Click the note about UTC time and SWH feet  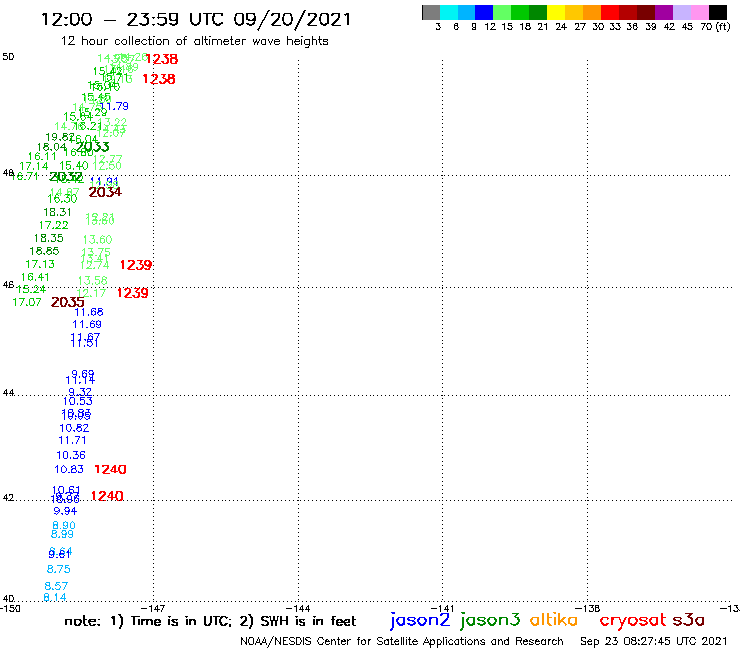210,621
